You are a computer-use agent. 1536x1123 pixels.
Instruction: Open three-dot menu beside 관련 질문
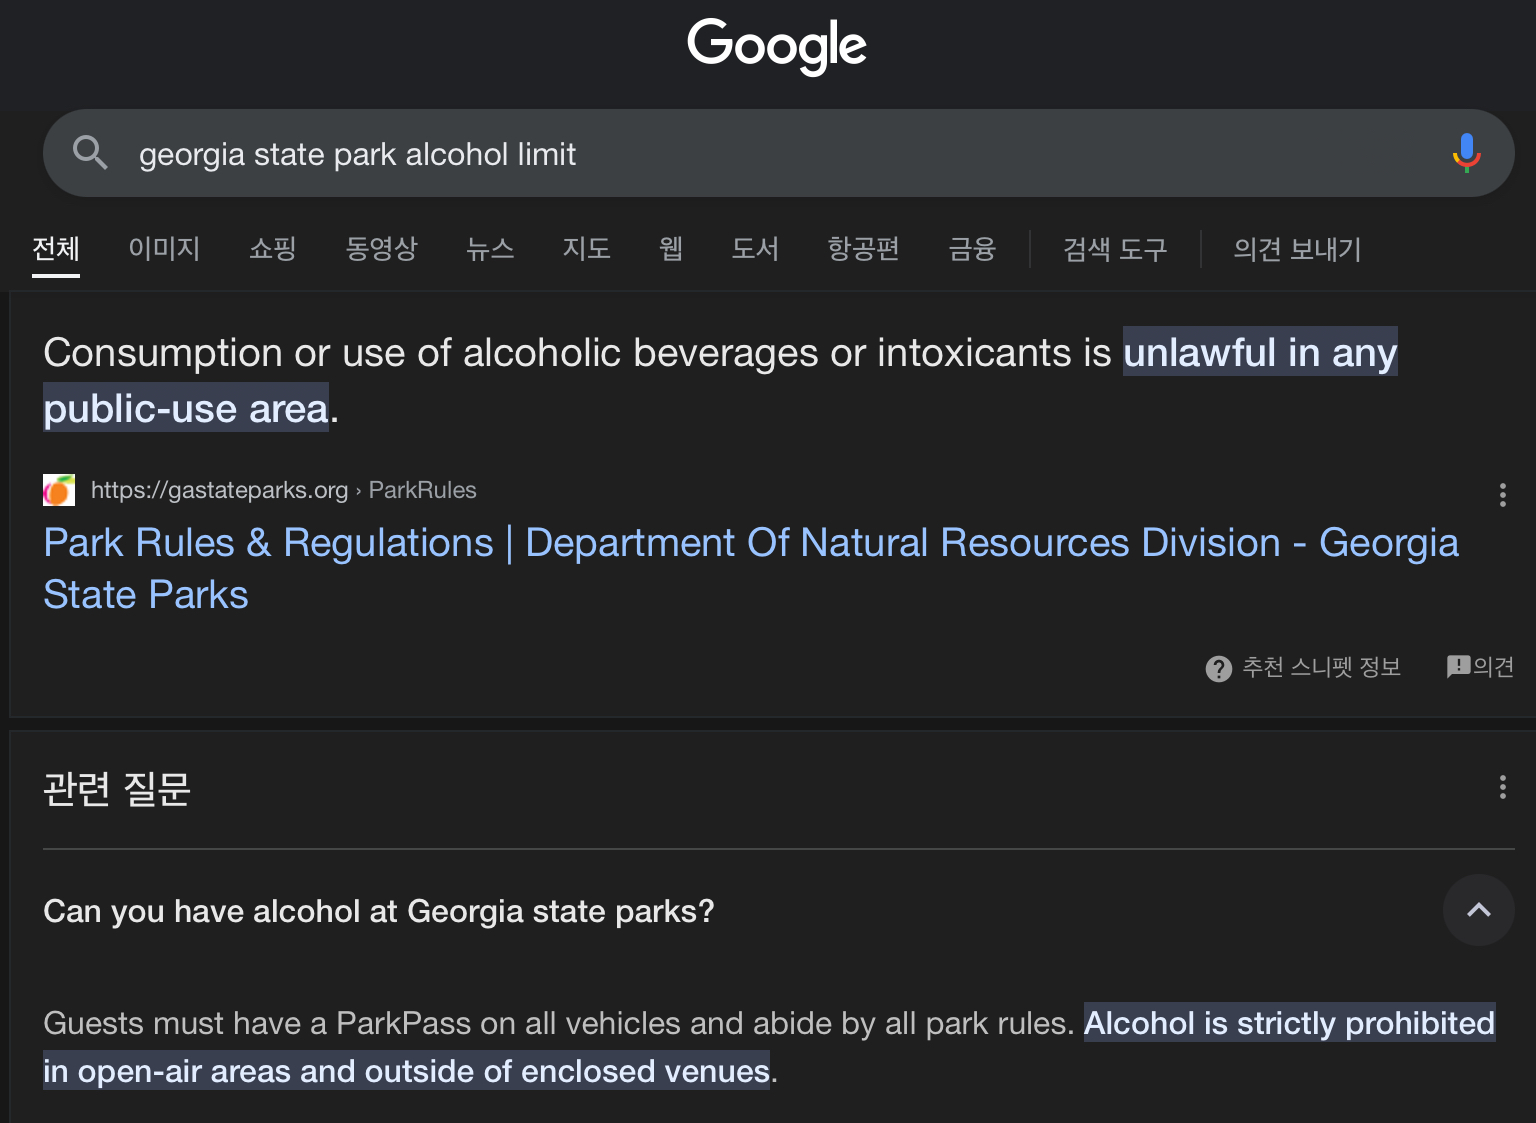pos(1502,787)
